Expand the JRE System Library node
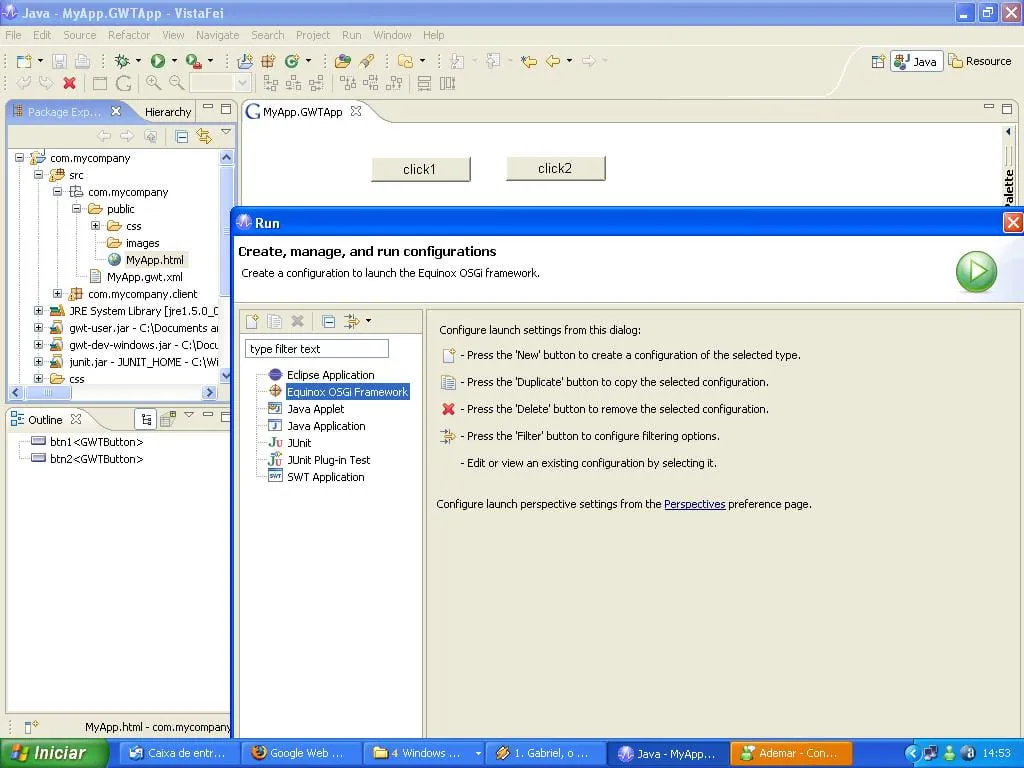Viewport: 1024px width, 768px height. tap(39, 311)
